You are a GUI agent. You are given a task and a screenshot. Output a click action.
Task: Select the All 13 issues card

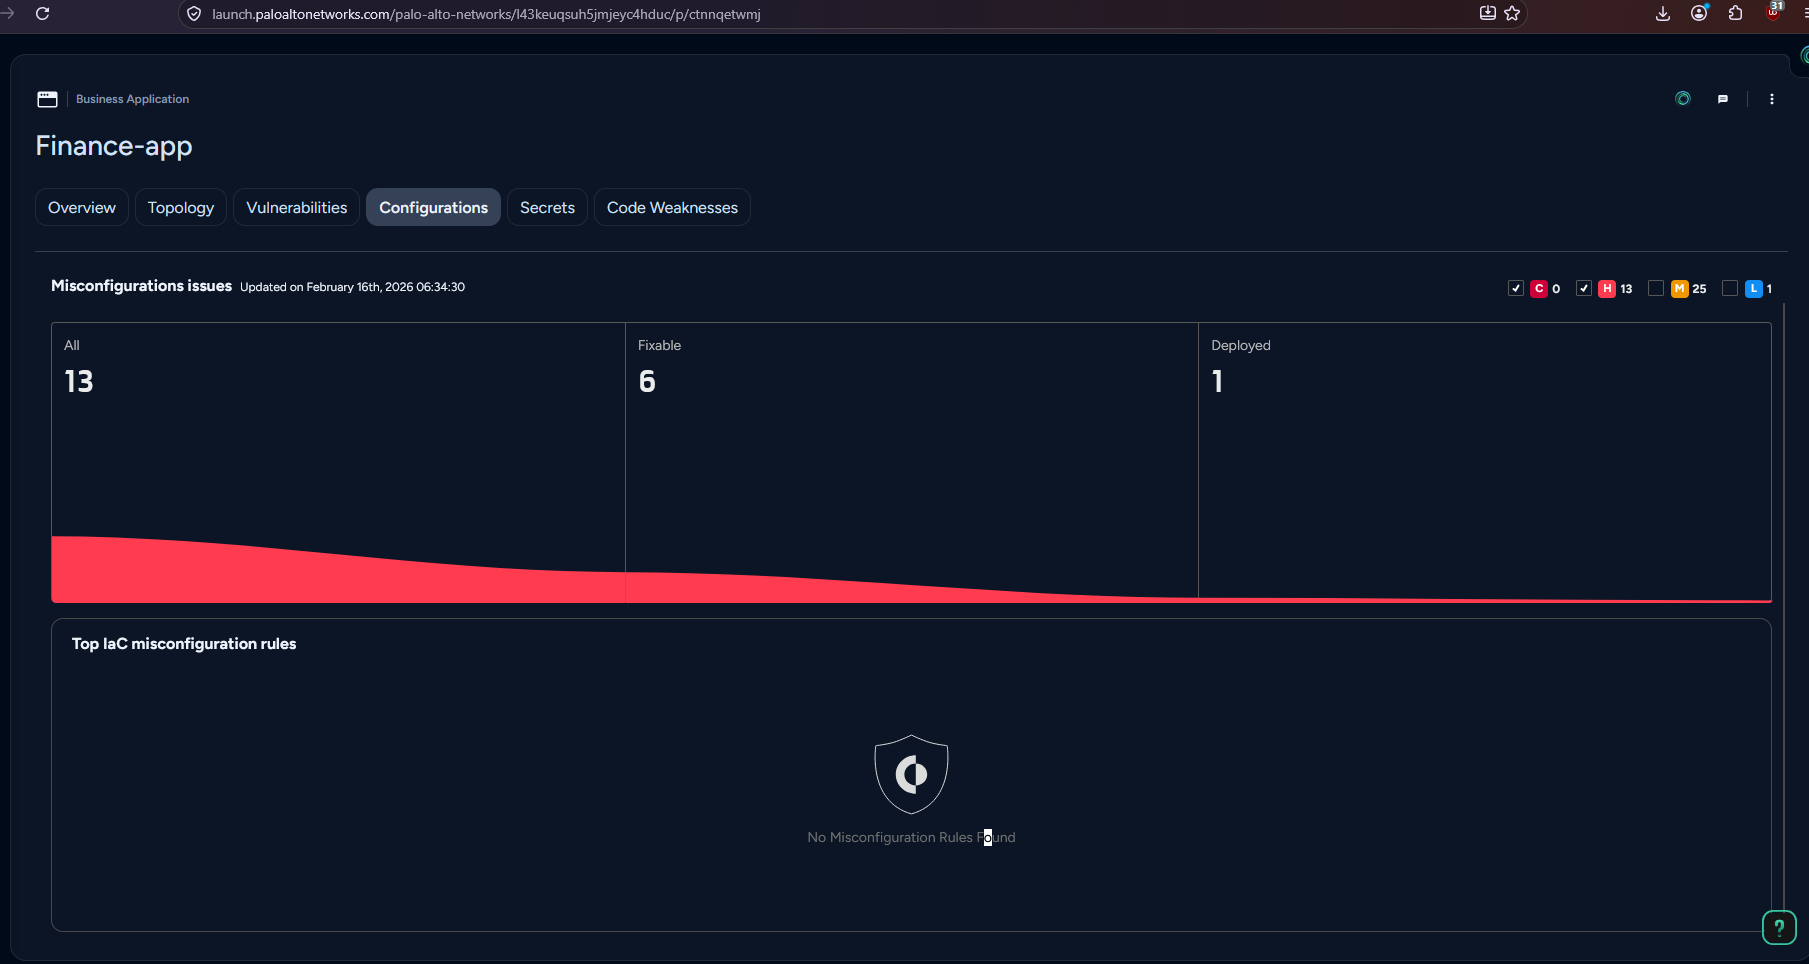pyautogui.click(x=338, y=462)
